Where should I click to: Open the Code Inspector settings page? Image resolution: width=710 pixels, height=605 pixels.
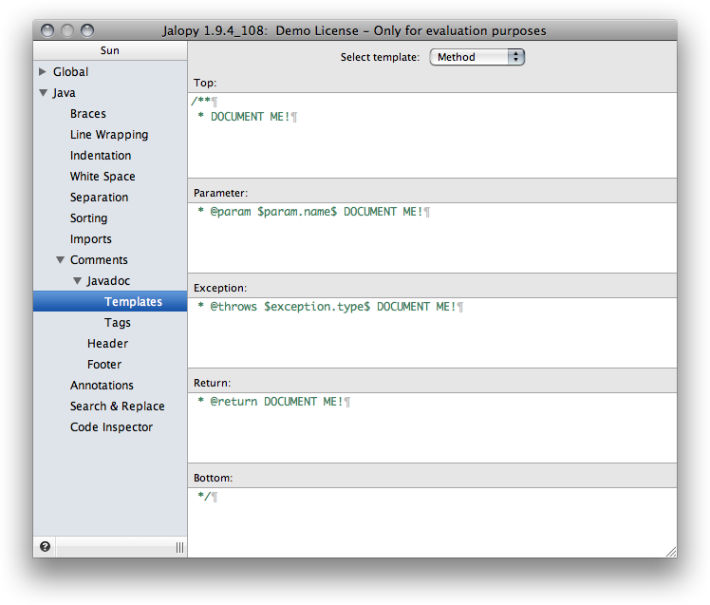111,427
